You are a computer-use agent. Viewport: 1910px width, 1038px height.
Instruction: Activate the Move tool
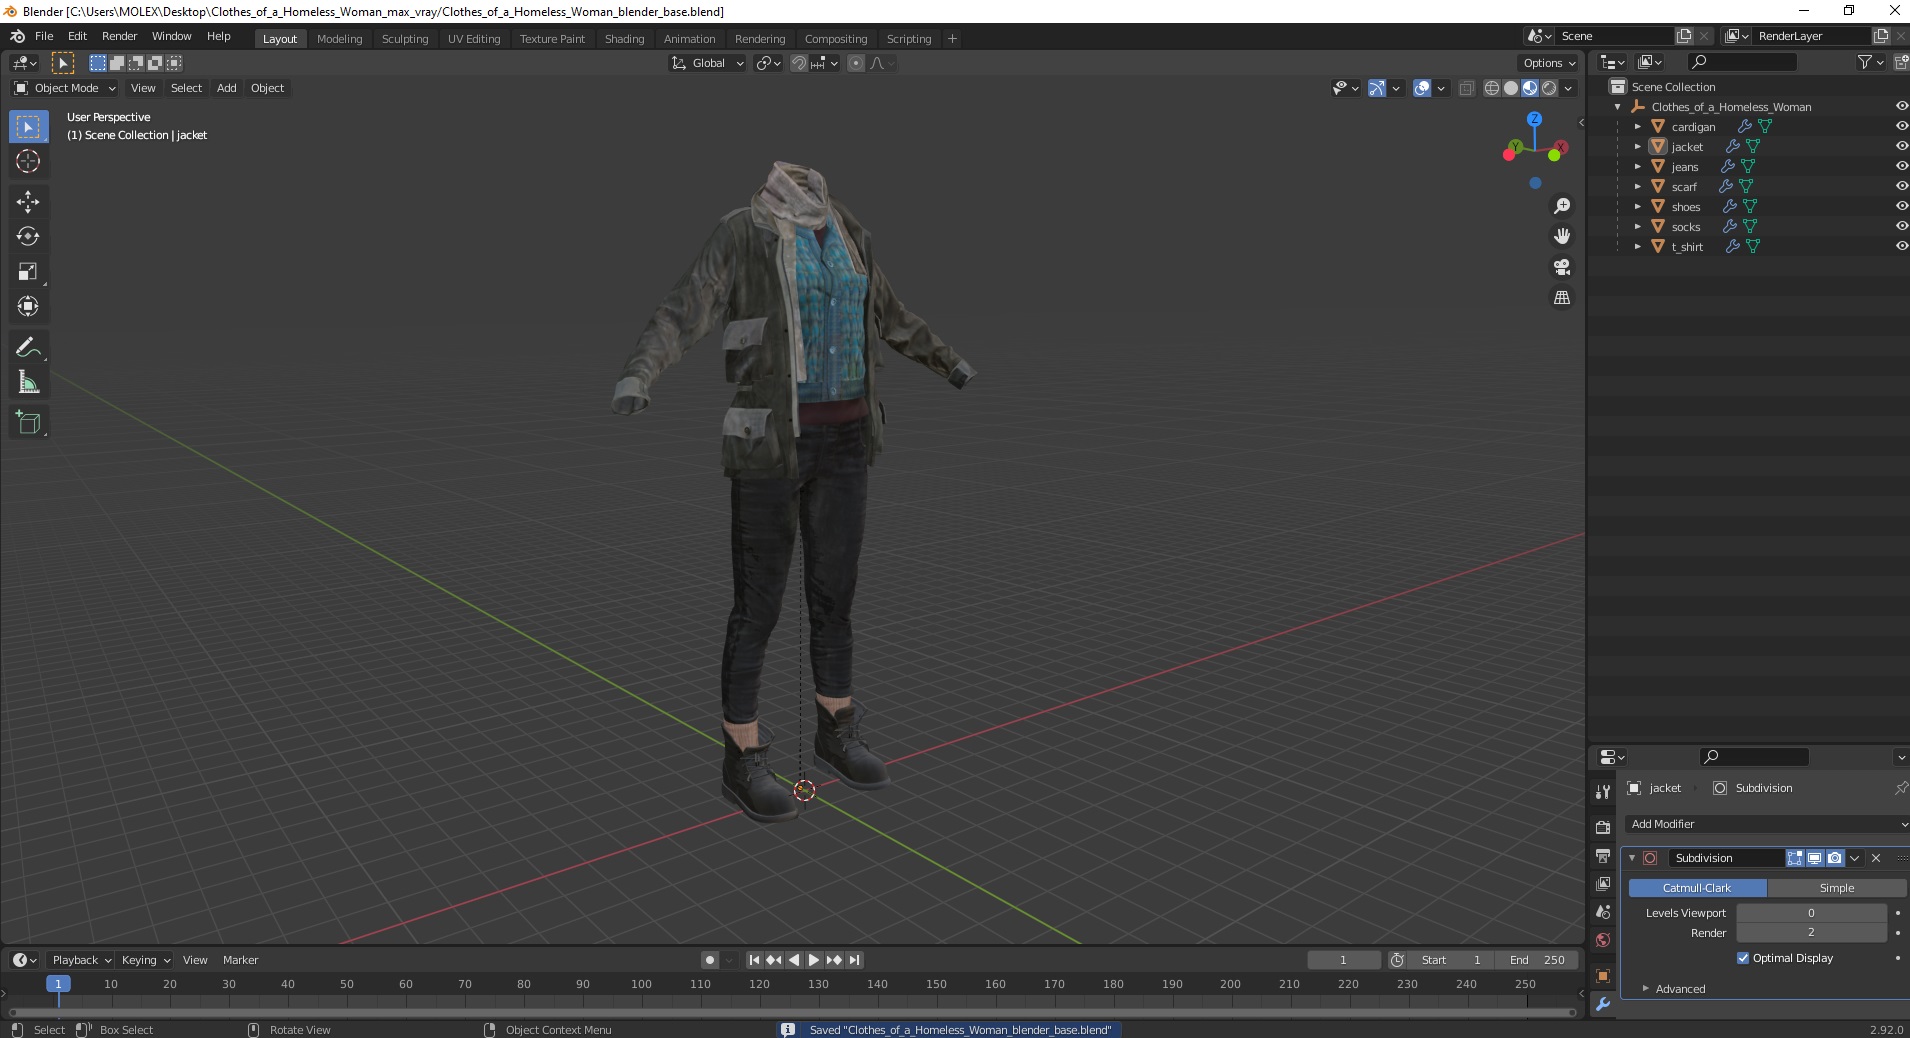pyautogui.click(x=28, y=202)
